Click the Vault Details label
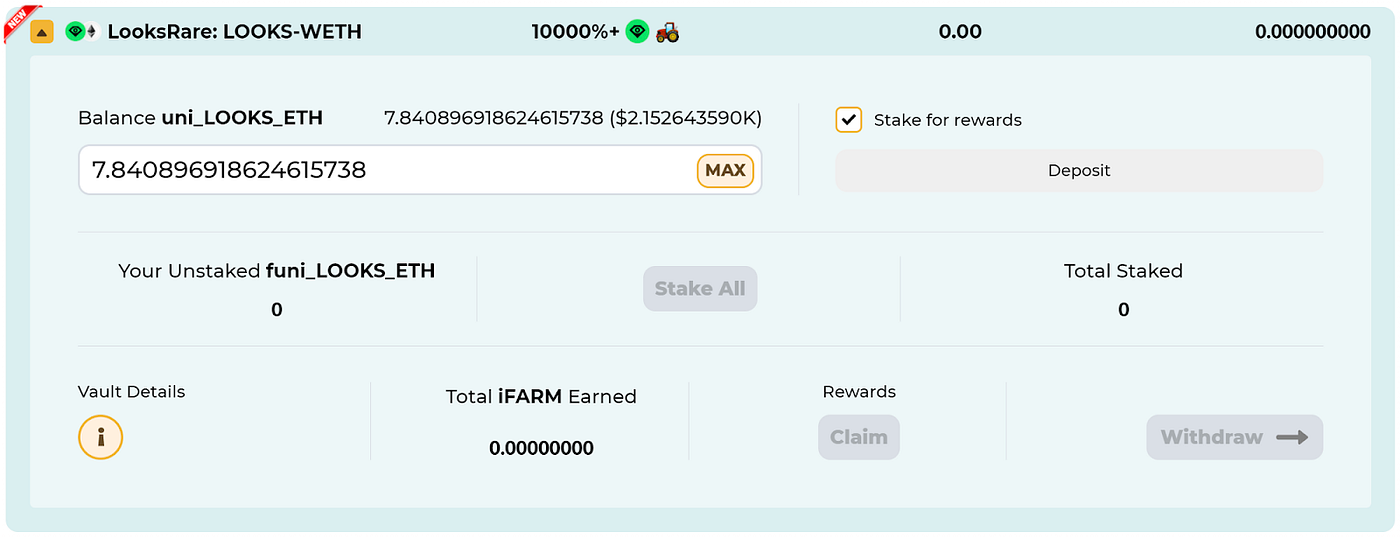The image size is (1400, 539). tap(131, 392)
